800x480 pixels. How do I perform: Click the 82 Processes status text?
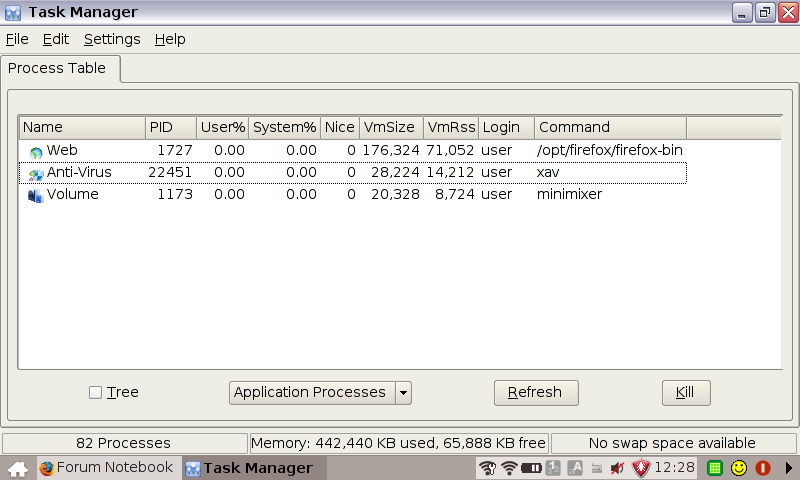(x=123, y=443)
